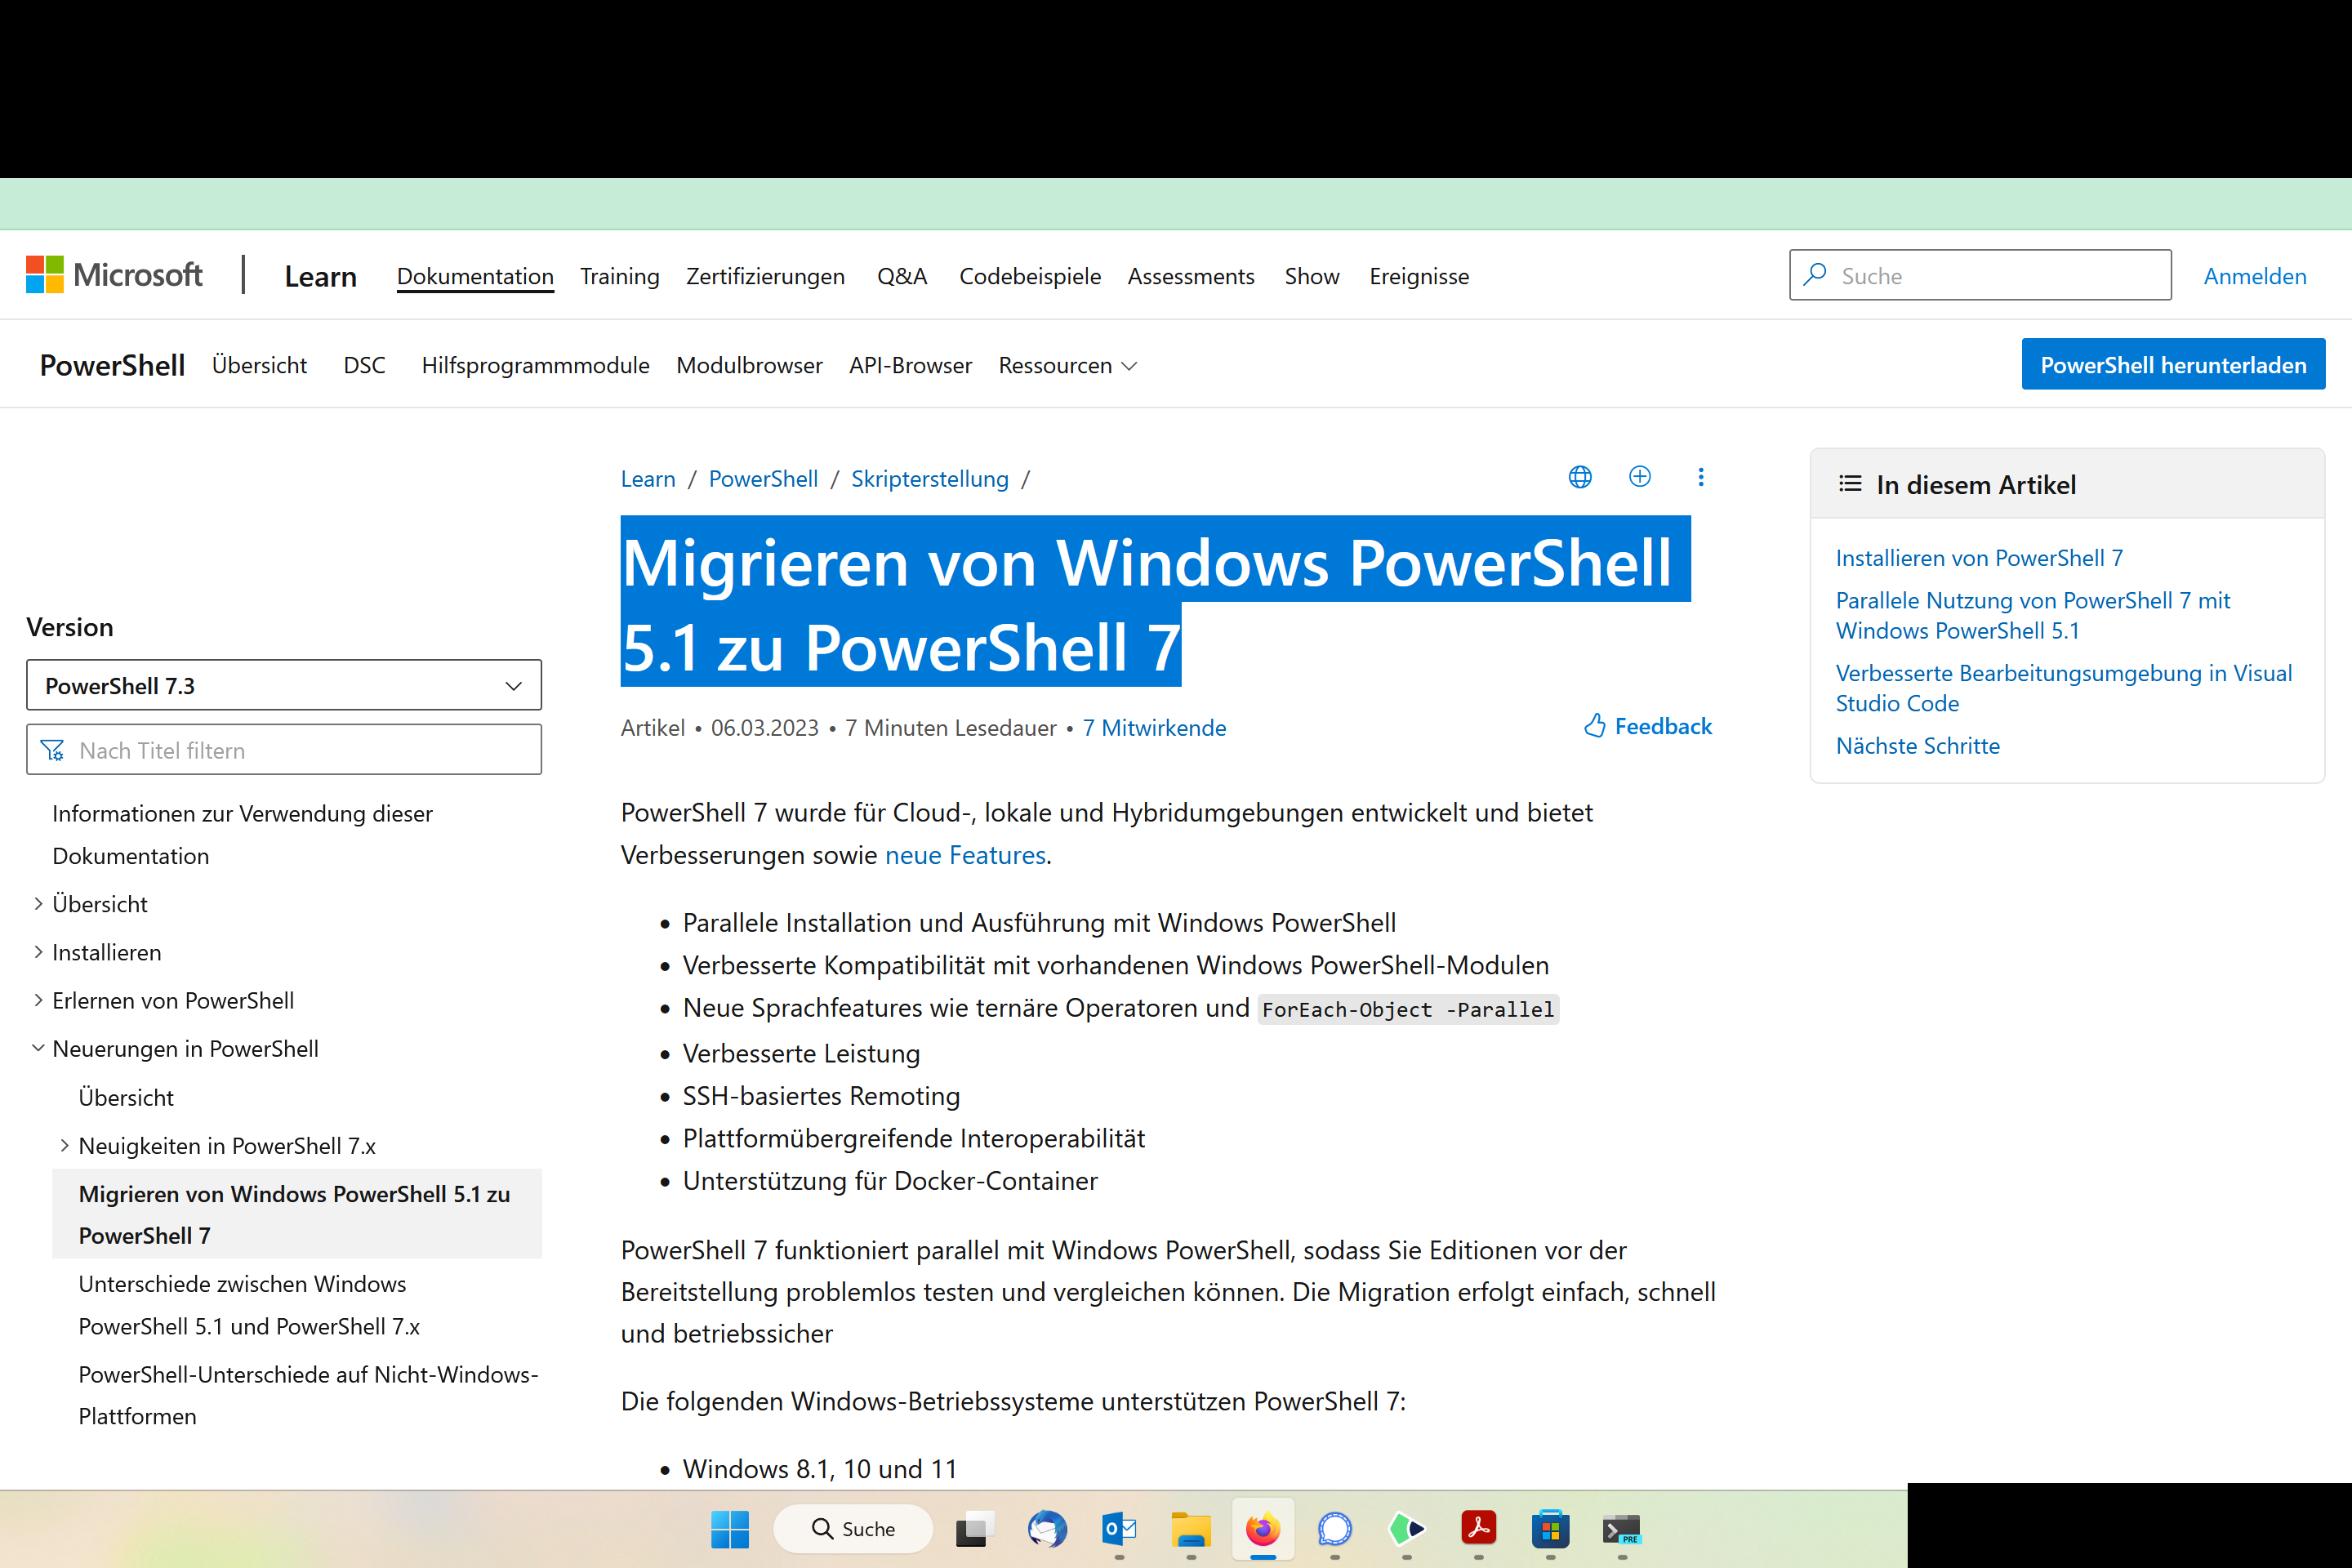The image size is (2352, 1568).
Task: Open Hilfsprogrammmodule
Action: pyautogui.click(x=535, y=365)
